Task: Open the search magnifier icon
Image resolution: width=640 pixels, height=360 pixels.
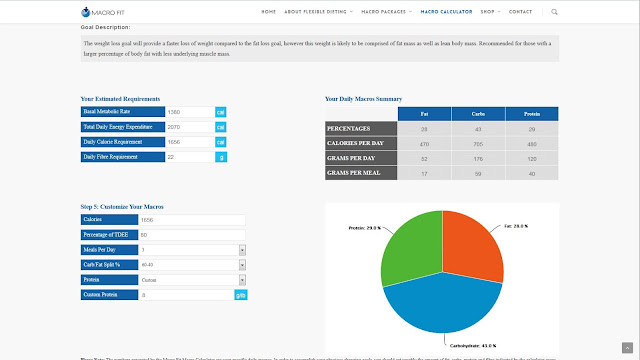Action: pyautogui.click(x=554, y=12)
